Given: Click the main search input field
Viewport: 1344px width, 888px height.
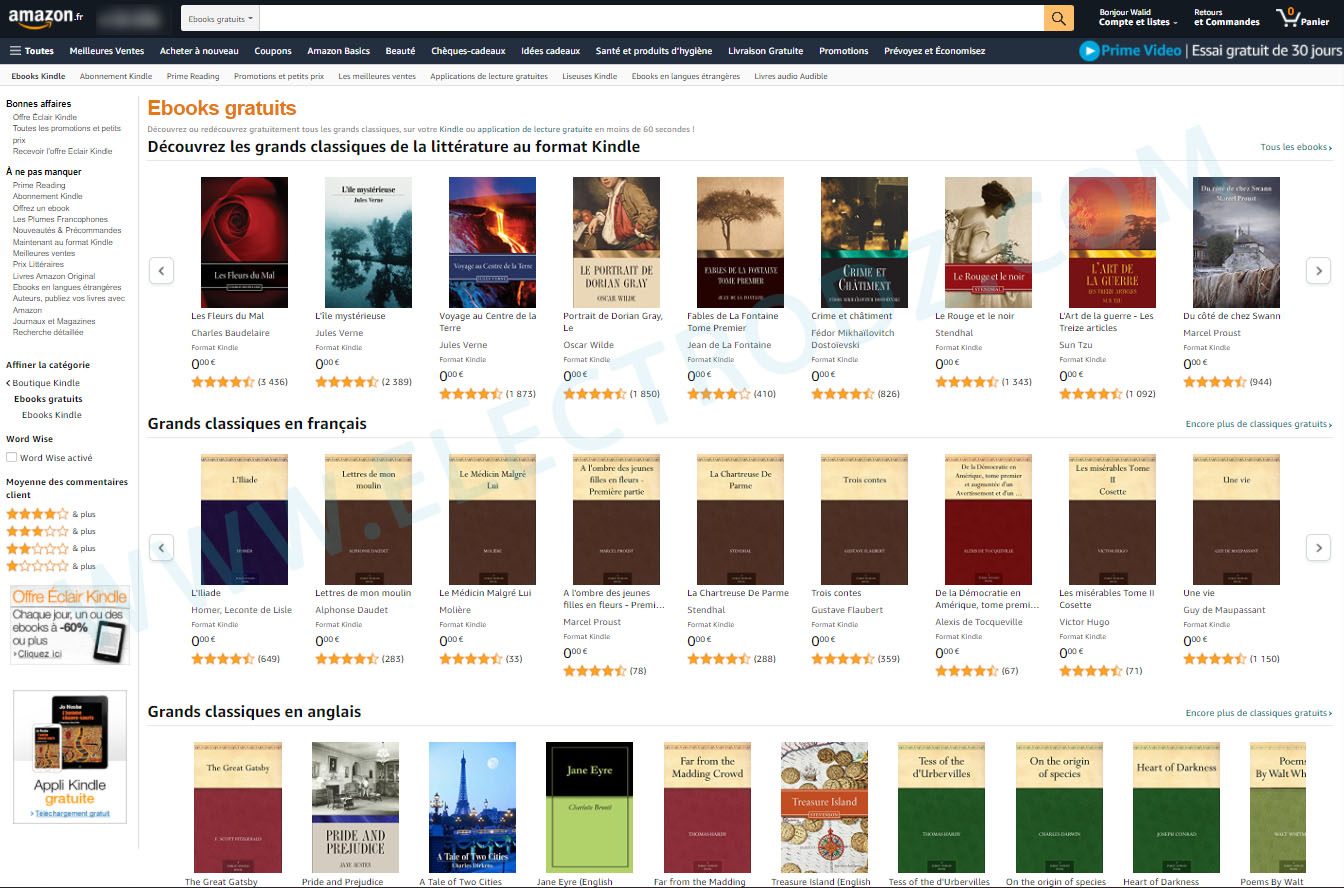Looking at the screenshot, I should tap(651, 18).
